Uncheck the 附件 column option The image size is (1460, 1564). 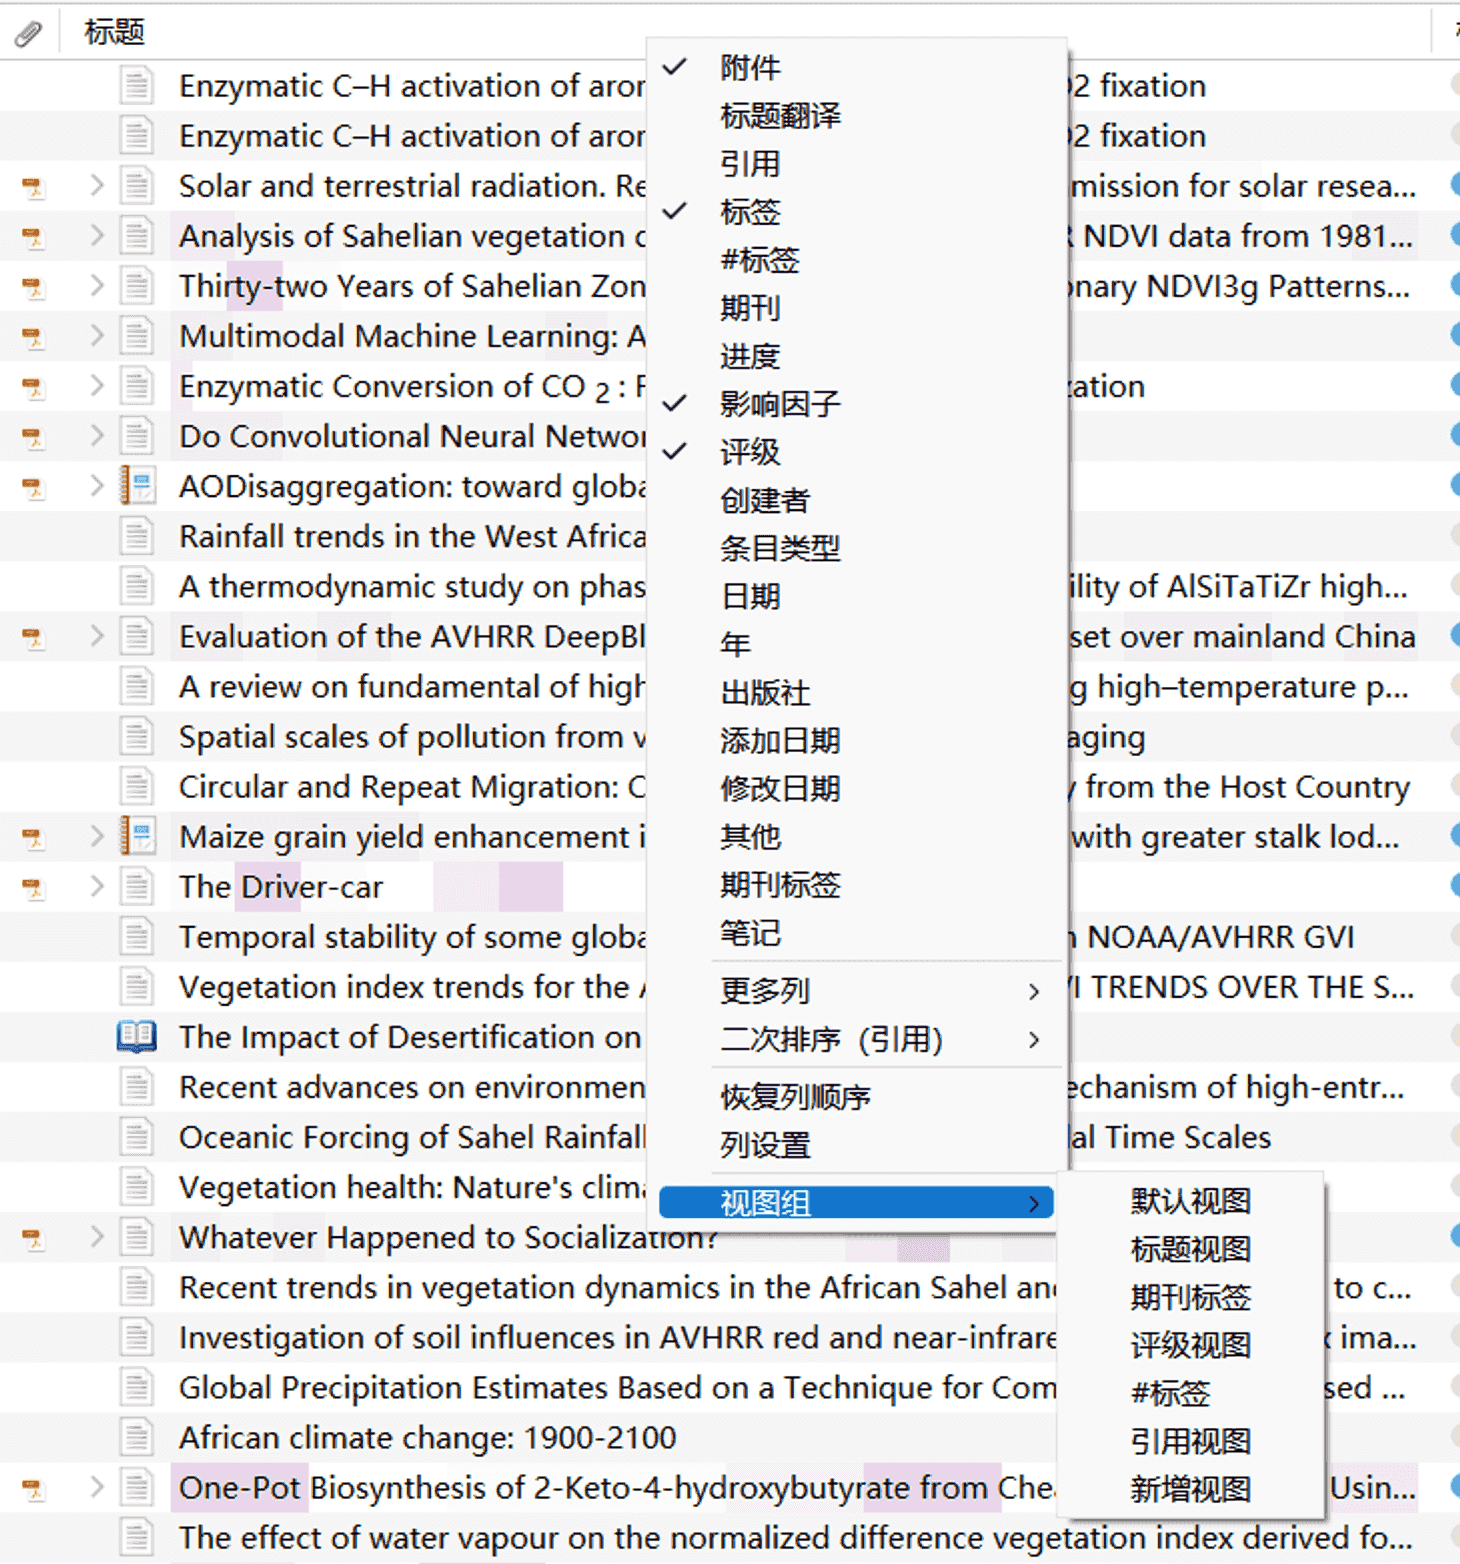pyautogui.click(x=750, y=68)
